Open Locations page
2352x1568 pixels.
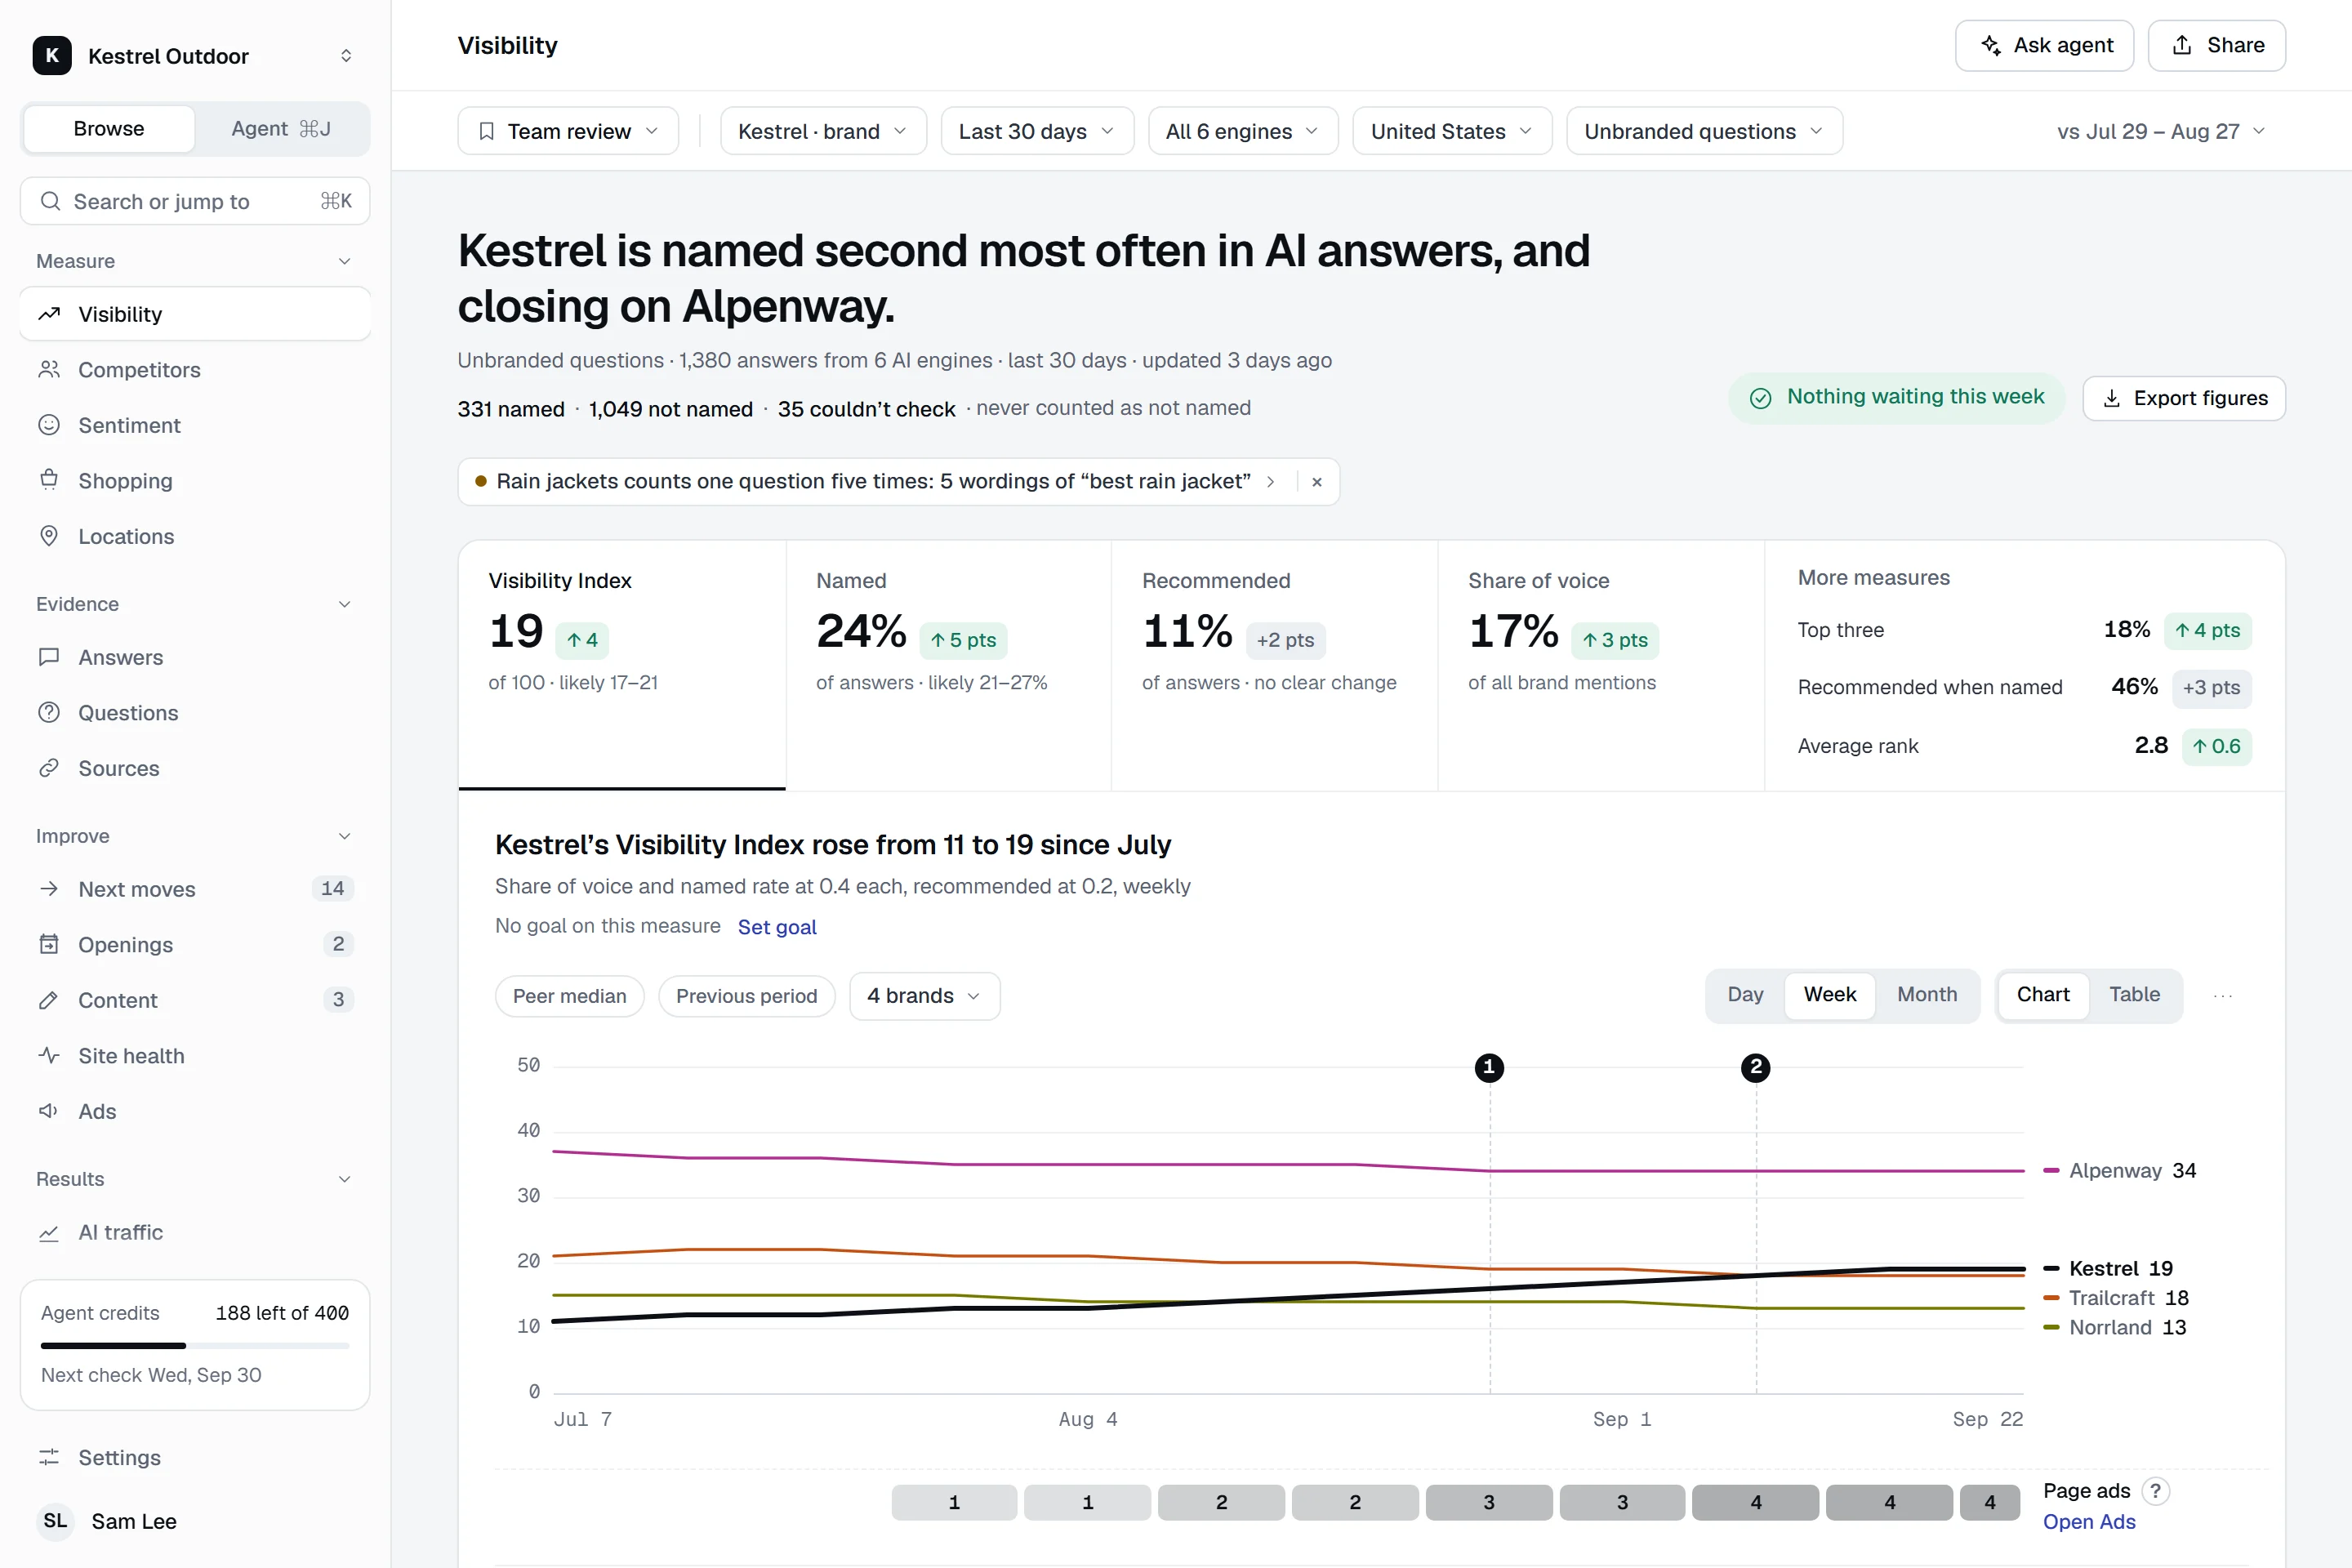[195, 536]
